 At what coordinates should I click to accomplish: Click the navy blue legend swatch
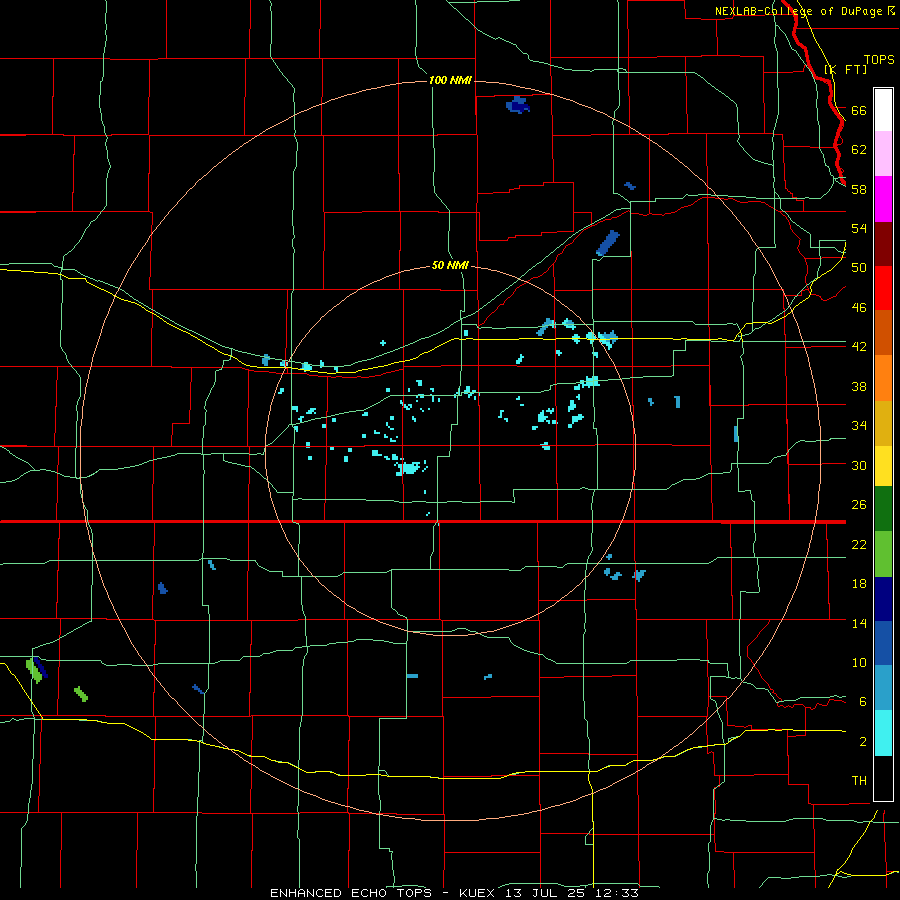tap(883, 599)
